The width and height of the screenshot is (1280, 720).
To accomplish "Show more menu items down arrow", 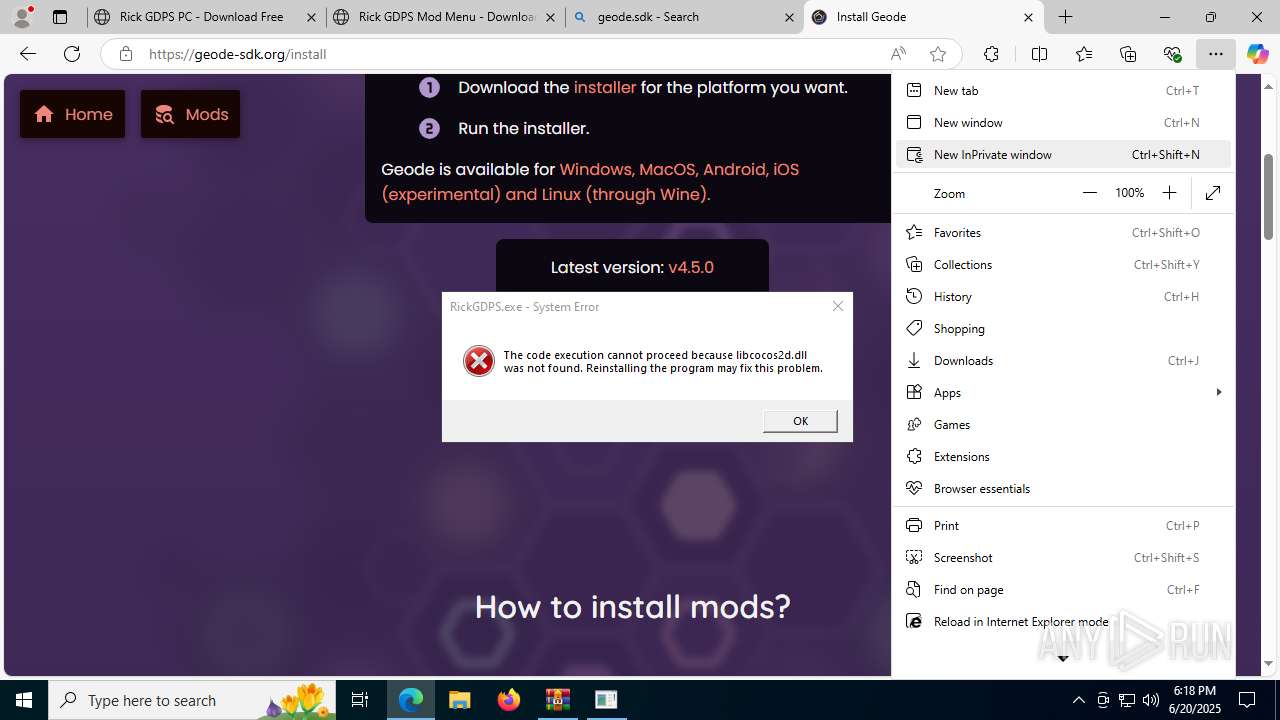I will click(1063, 658).
